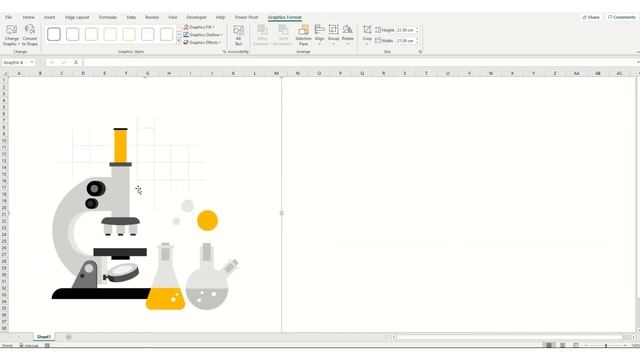The image size is (640, 360).
Task: Open the Align dropdown
Action: pyautogui.click(x=320, y=35)
